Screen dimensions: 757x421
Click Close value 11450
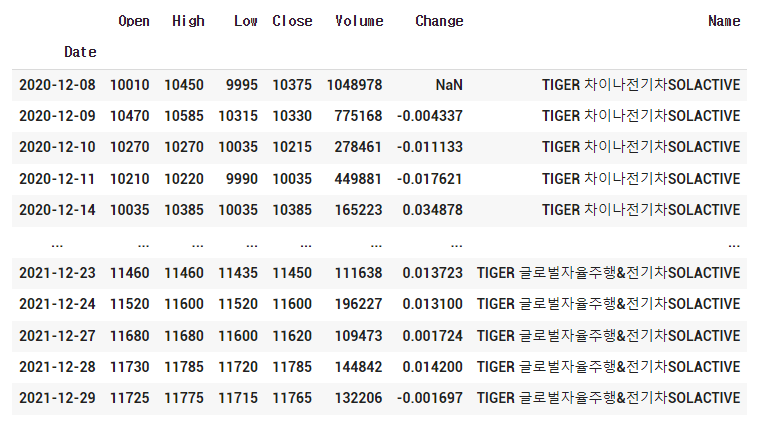pos(292,273)
